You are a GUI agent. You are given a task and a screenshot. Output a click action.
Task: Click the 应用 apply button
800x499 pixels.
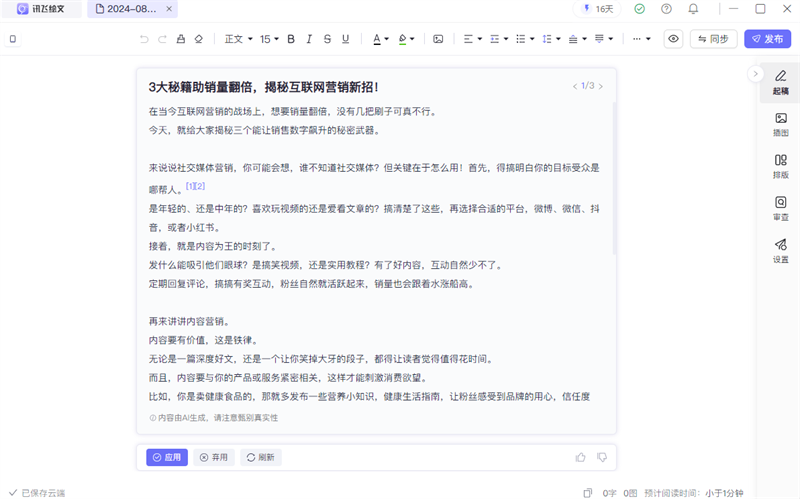pyautogui.click(x=167, y=457)
